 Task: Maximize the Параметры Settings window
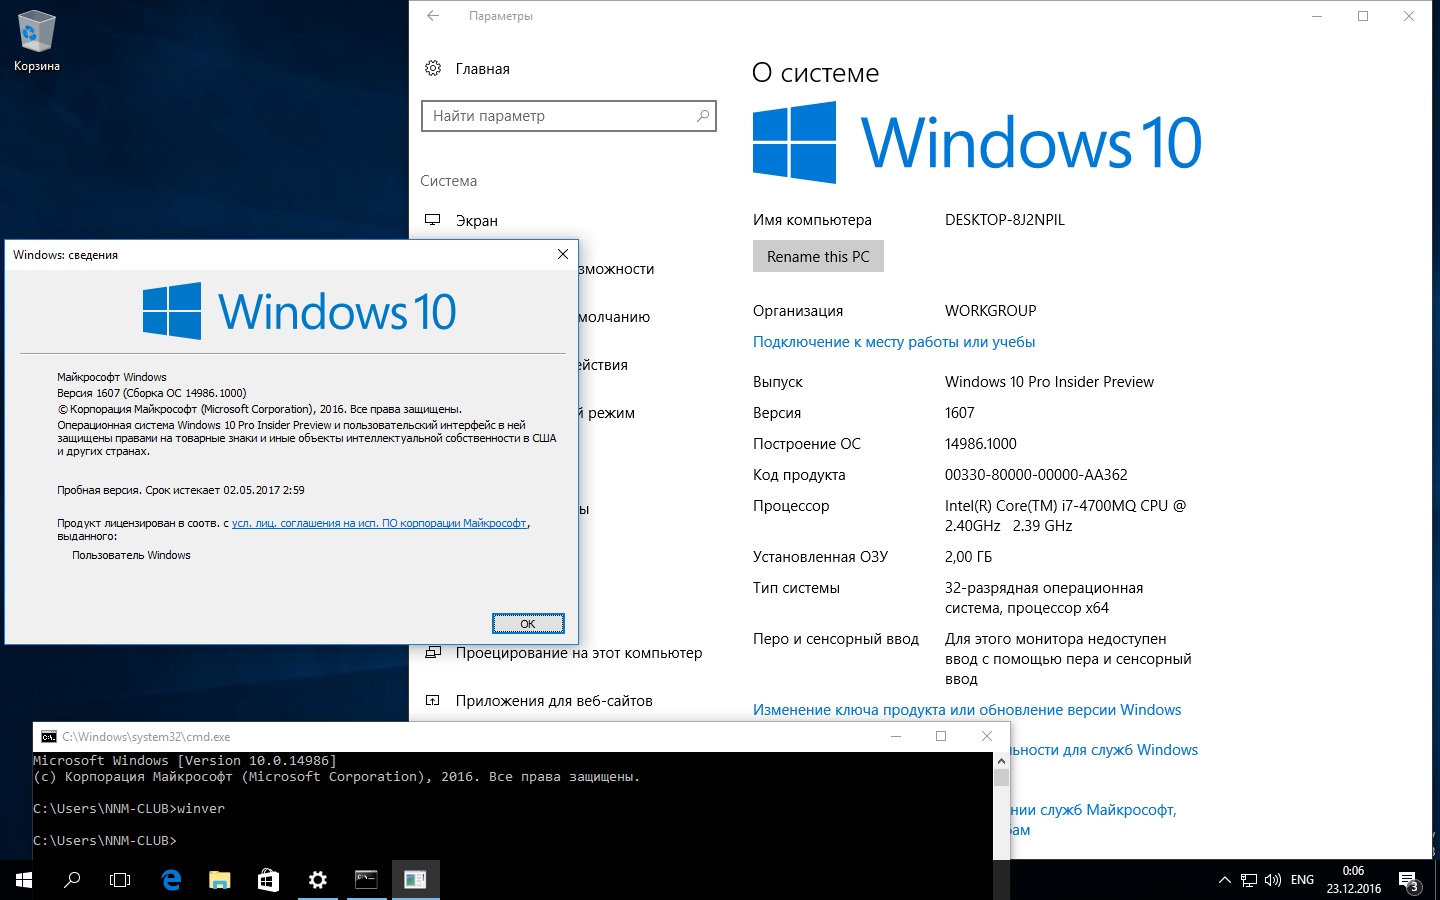1363,16
